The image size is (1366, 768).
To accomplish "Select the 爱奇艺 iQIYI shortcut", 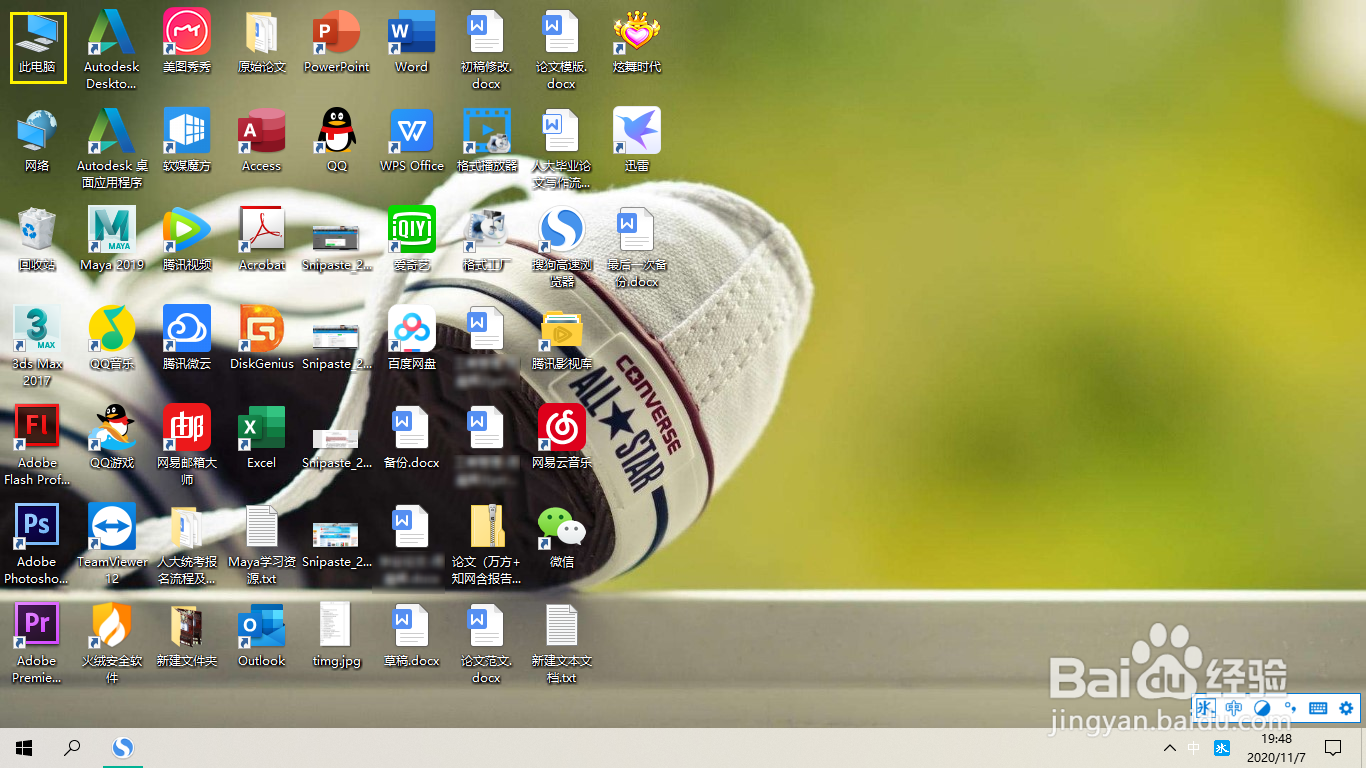I will click(412, 240).
